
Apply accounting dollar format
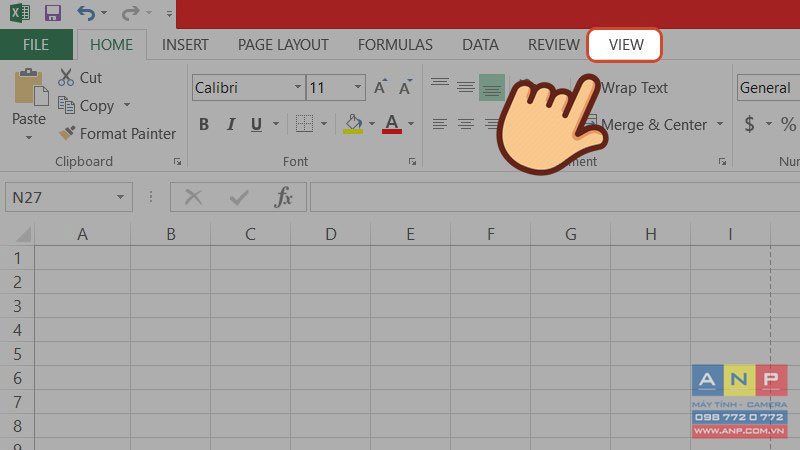(x=749, y=124)
